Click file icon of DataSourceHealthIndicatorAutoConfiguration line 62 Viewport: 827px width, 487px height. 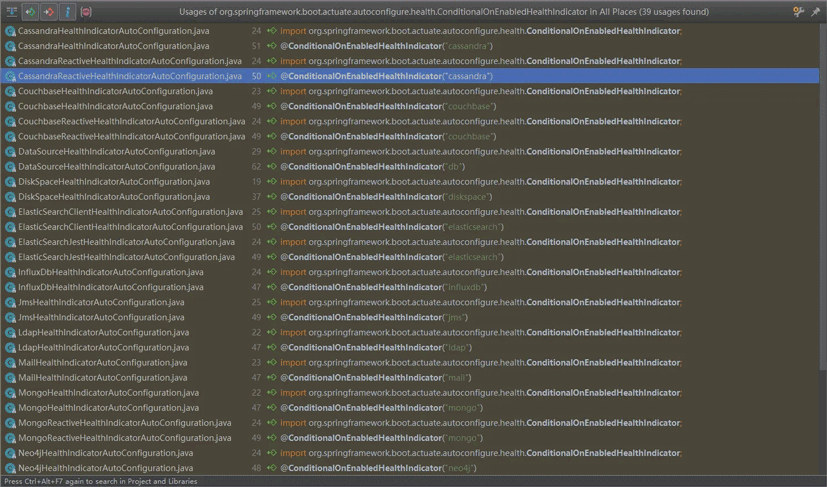[x=10, y=167]
